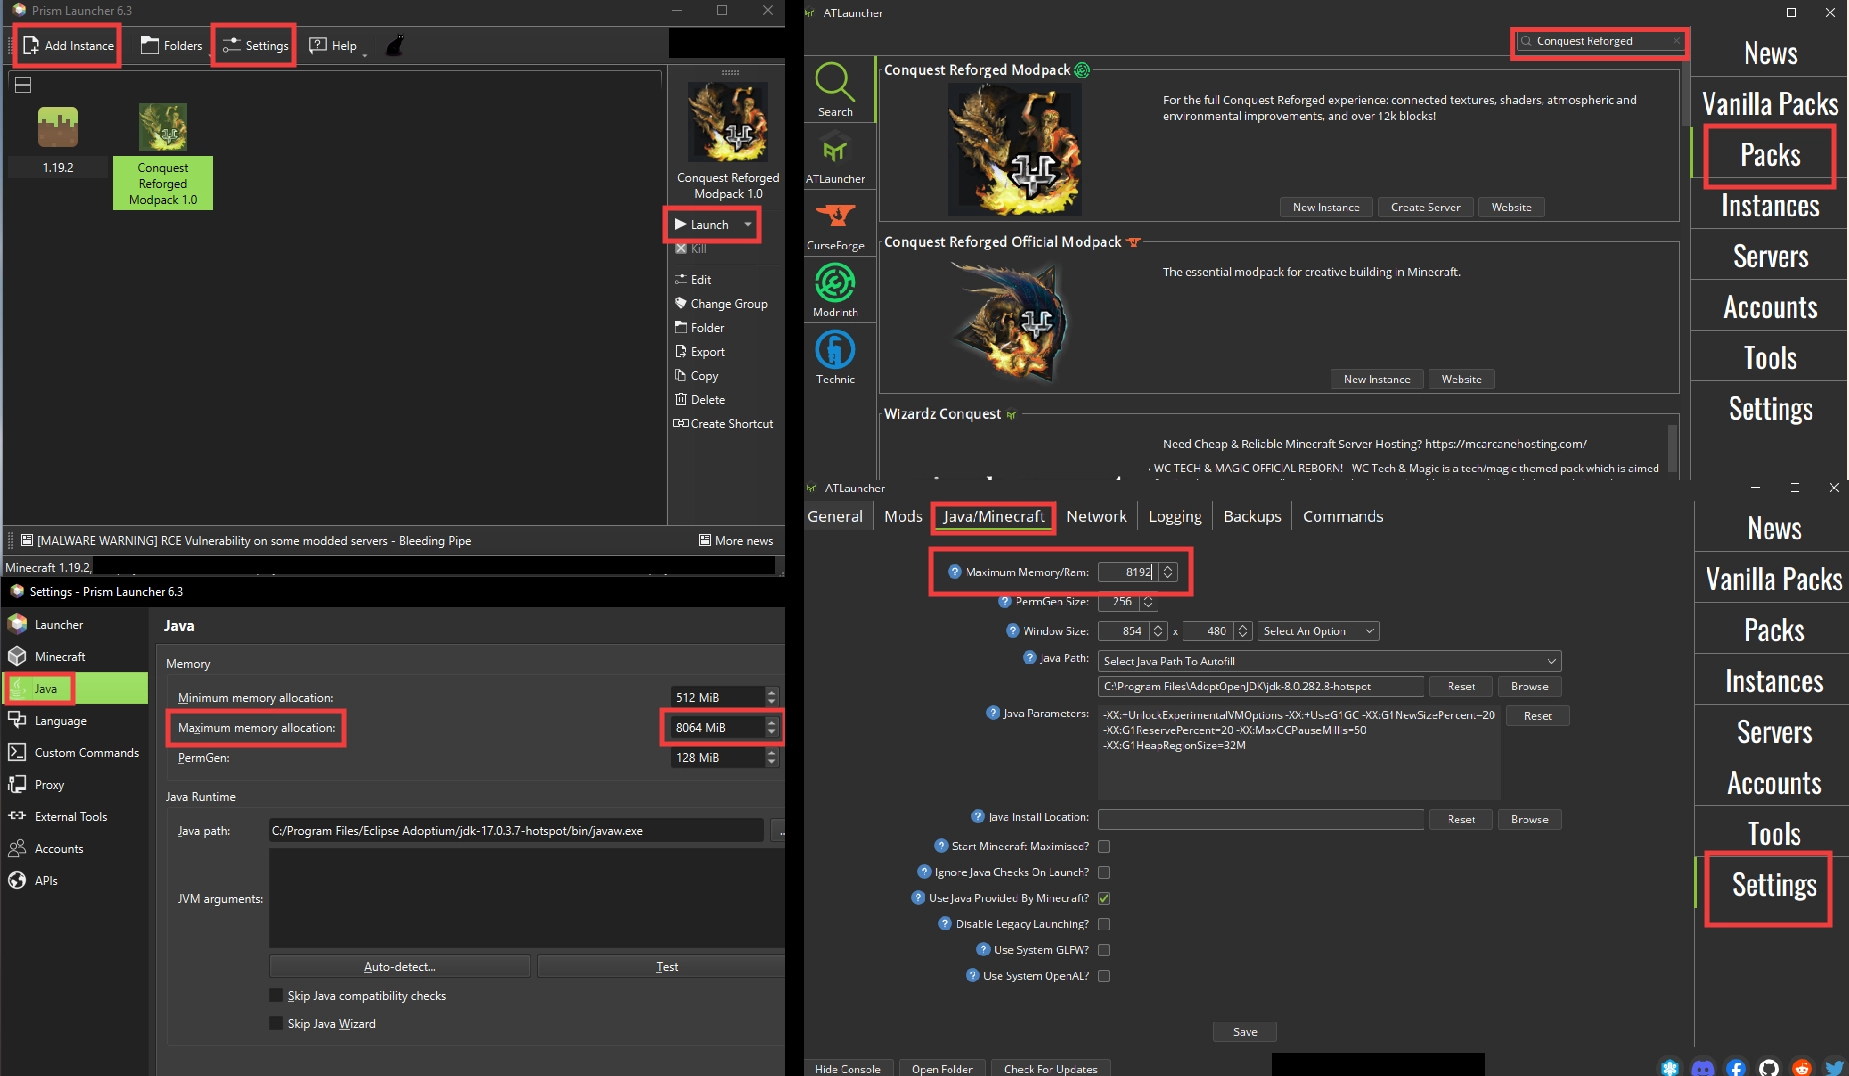Viewport: 1849px width, 1076px height.
Task: Uncheck Use Java Provided By Minecraft
Action: (1104, 898)
